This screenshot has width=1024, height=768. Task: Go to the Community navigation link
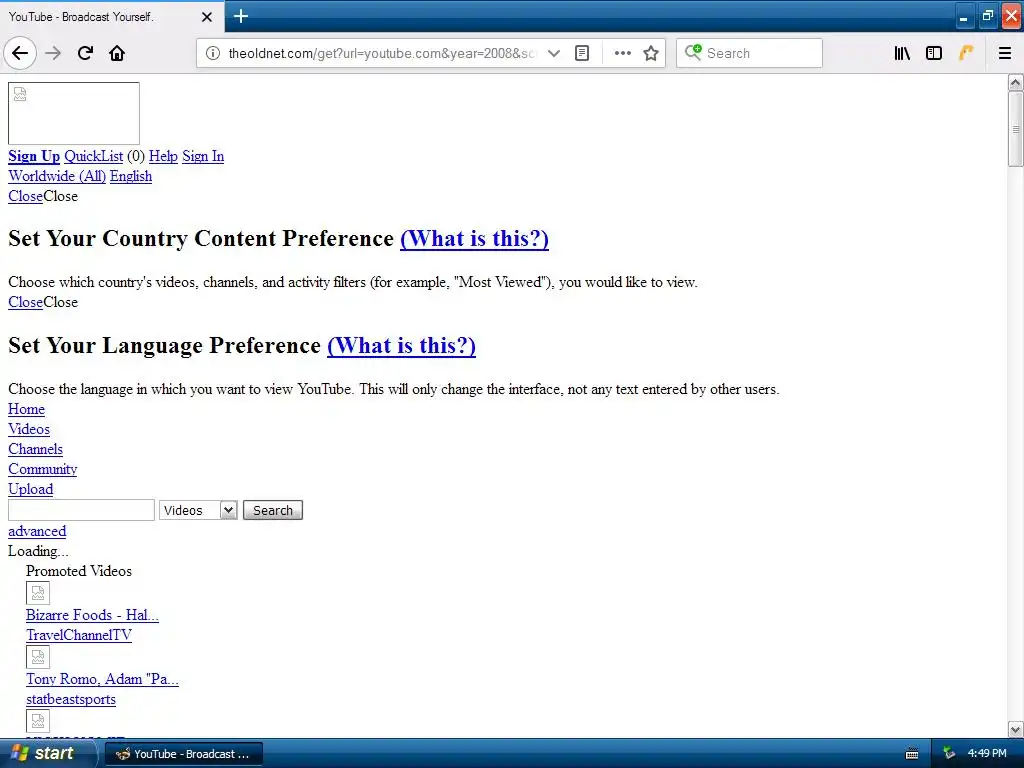(42, 469)
